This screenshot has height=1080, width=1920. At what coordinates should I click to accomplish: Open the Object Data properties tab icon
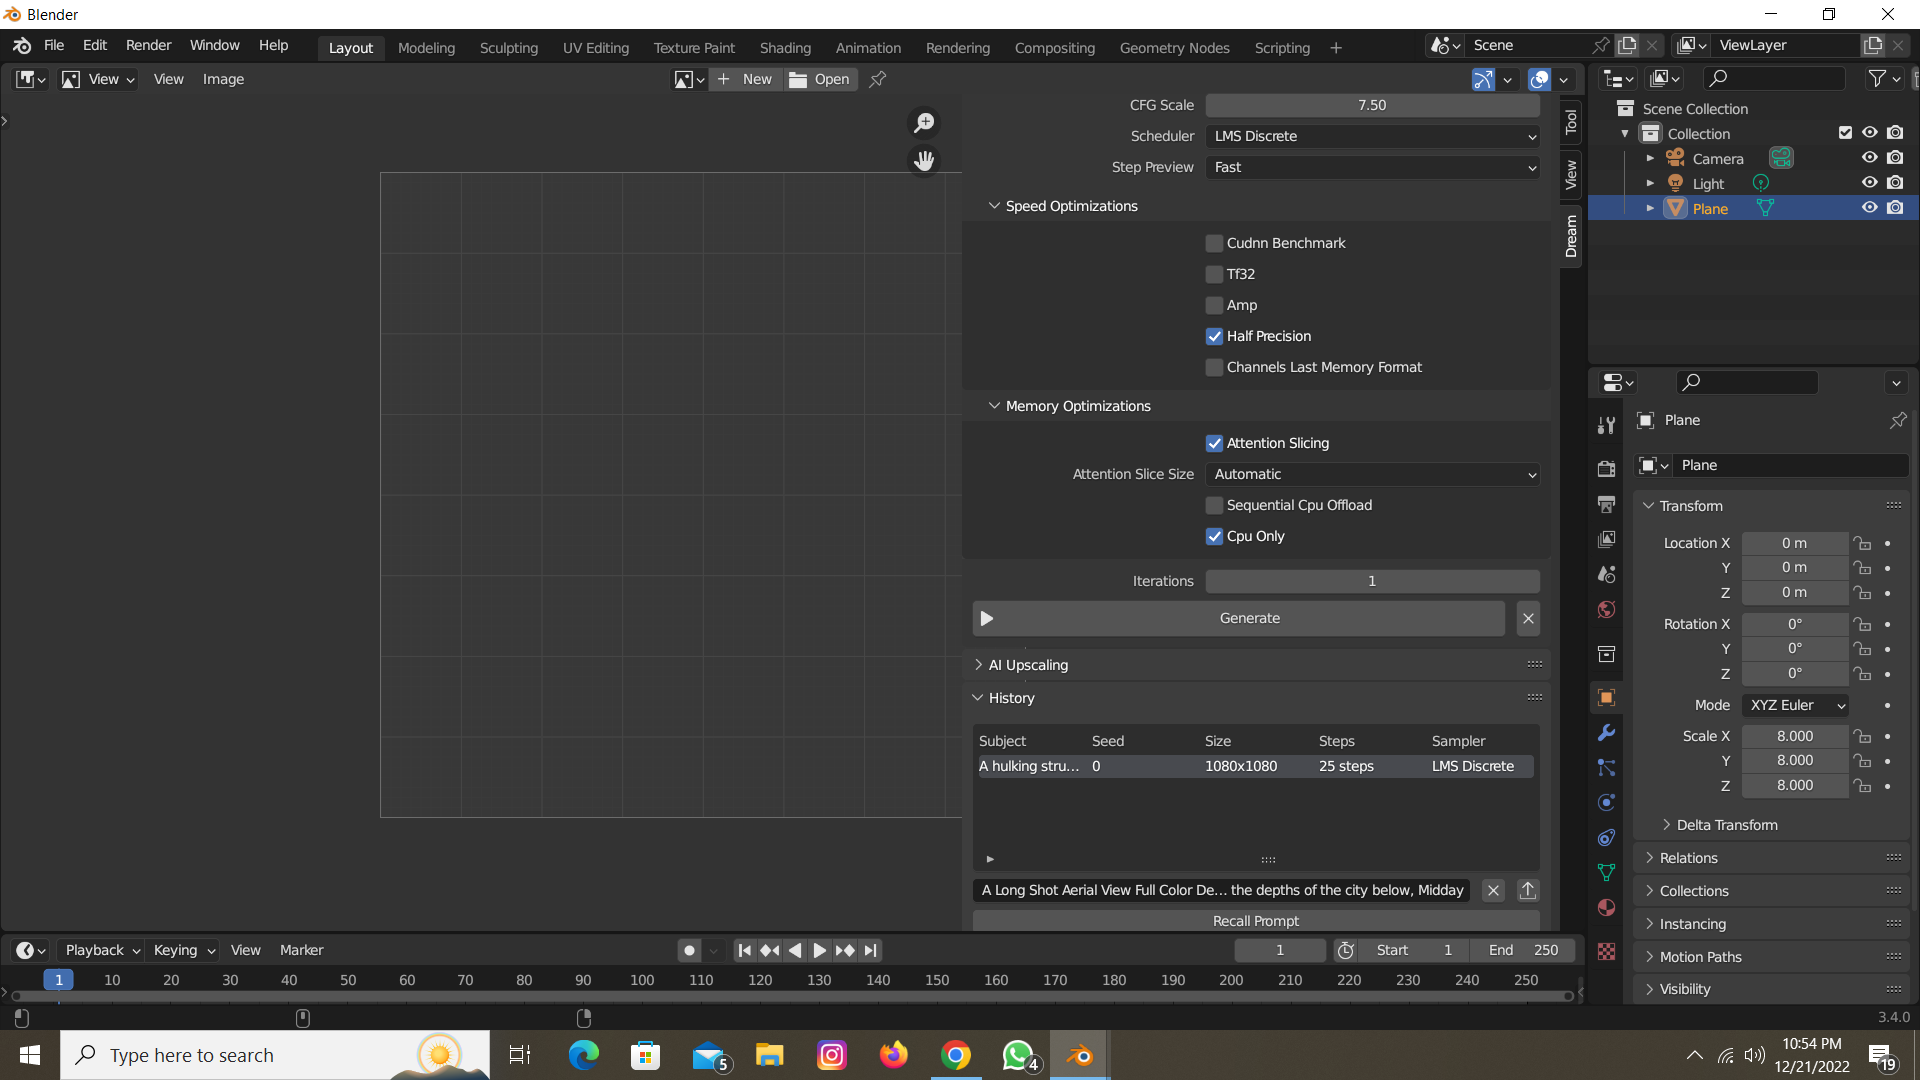click(1606, 872)
